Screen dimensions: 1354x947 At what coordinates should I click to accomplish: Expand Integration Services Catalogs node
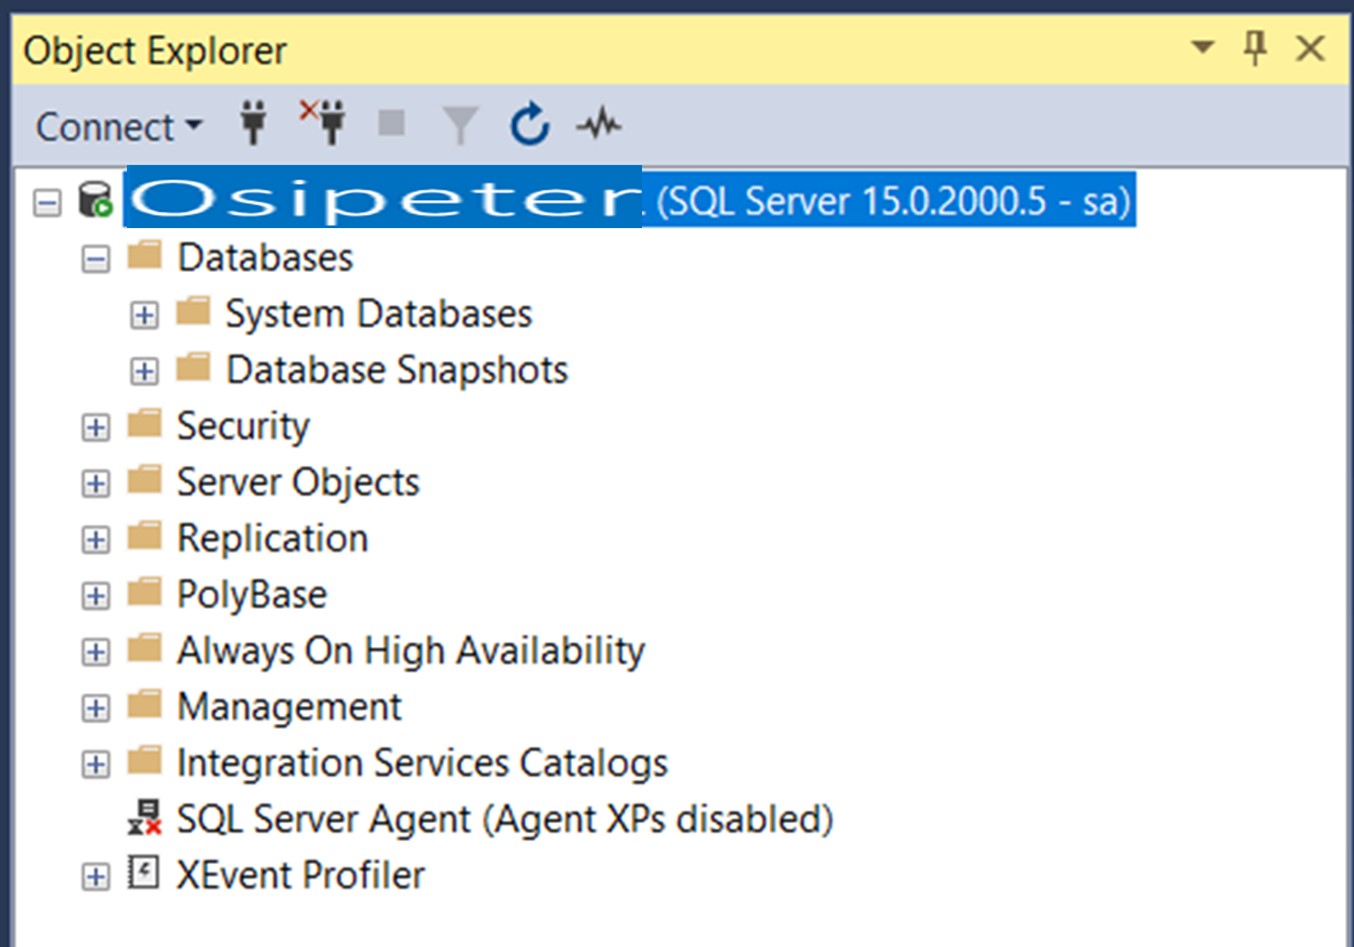click(96, 764)
